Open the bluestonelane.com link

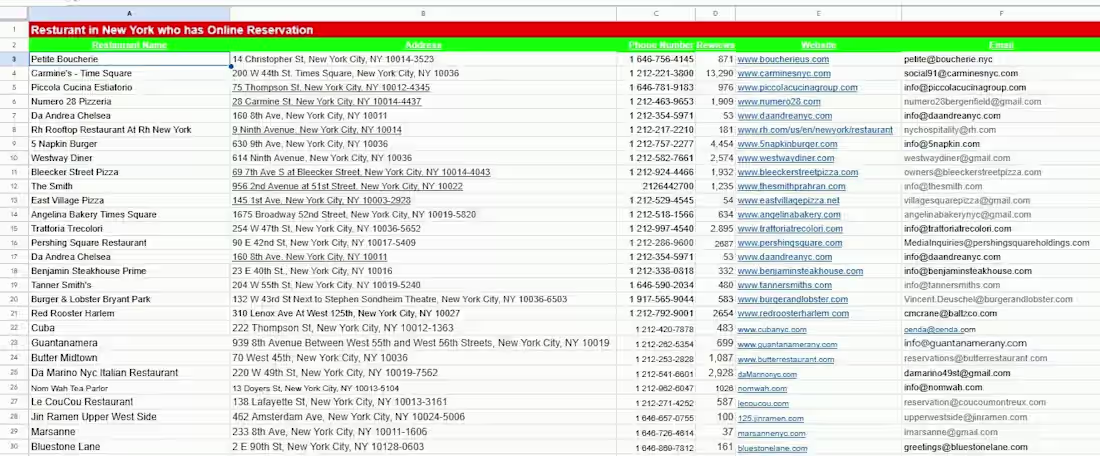point(772,449)
